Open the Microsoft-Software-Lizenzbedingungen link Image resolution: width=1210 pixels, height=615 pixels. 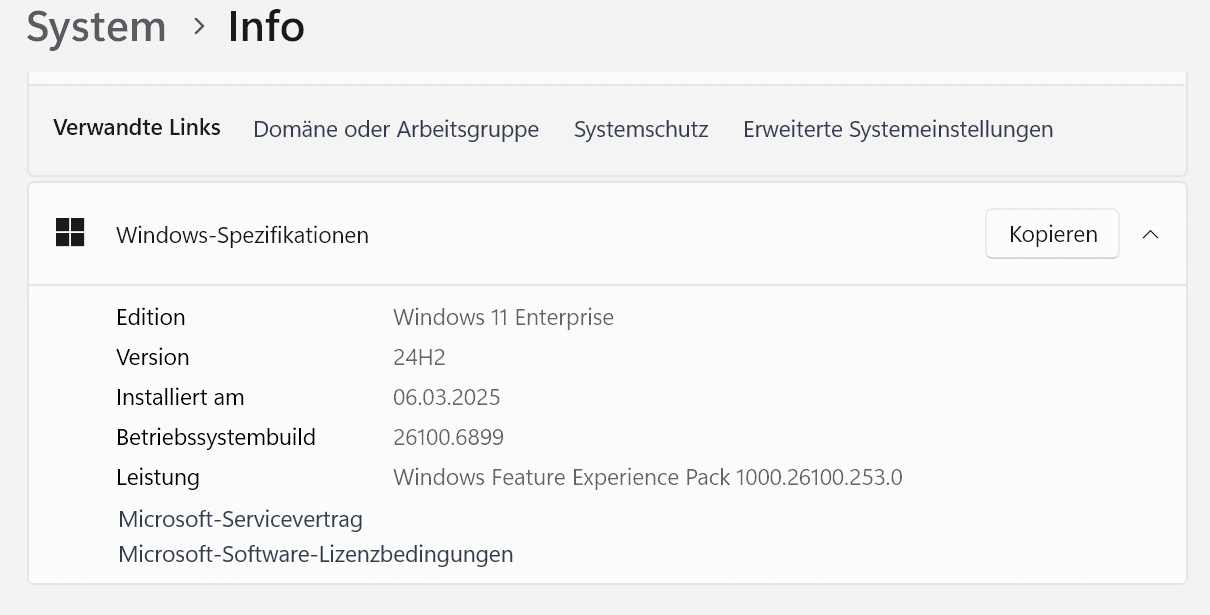point(315,553)
